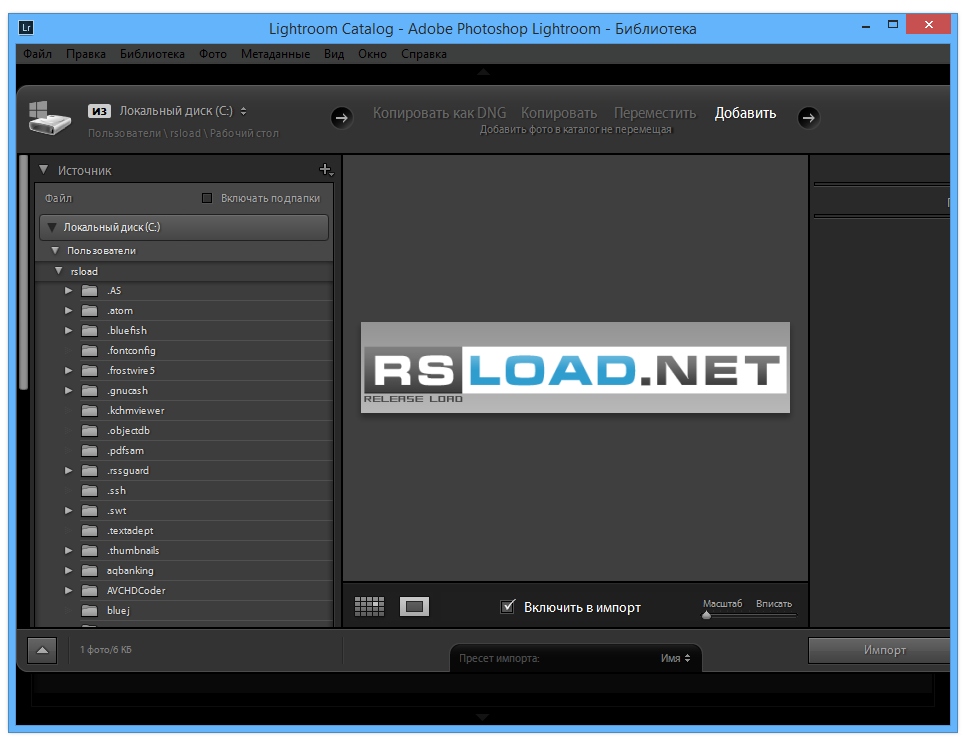The height and width of the screenshot is (750, 970).
Task: Expand the aqbanking folder
Action: tap(69, 571)
